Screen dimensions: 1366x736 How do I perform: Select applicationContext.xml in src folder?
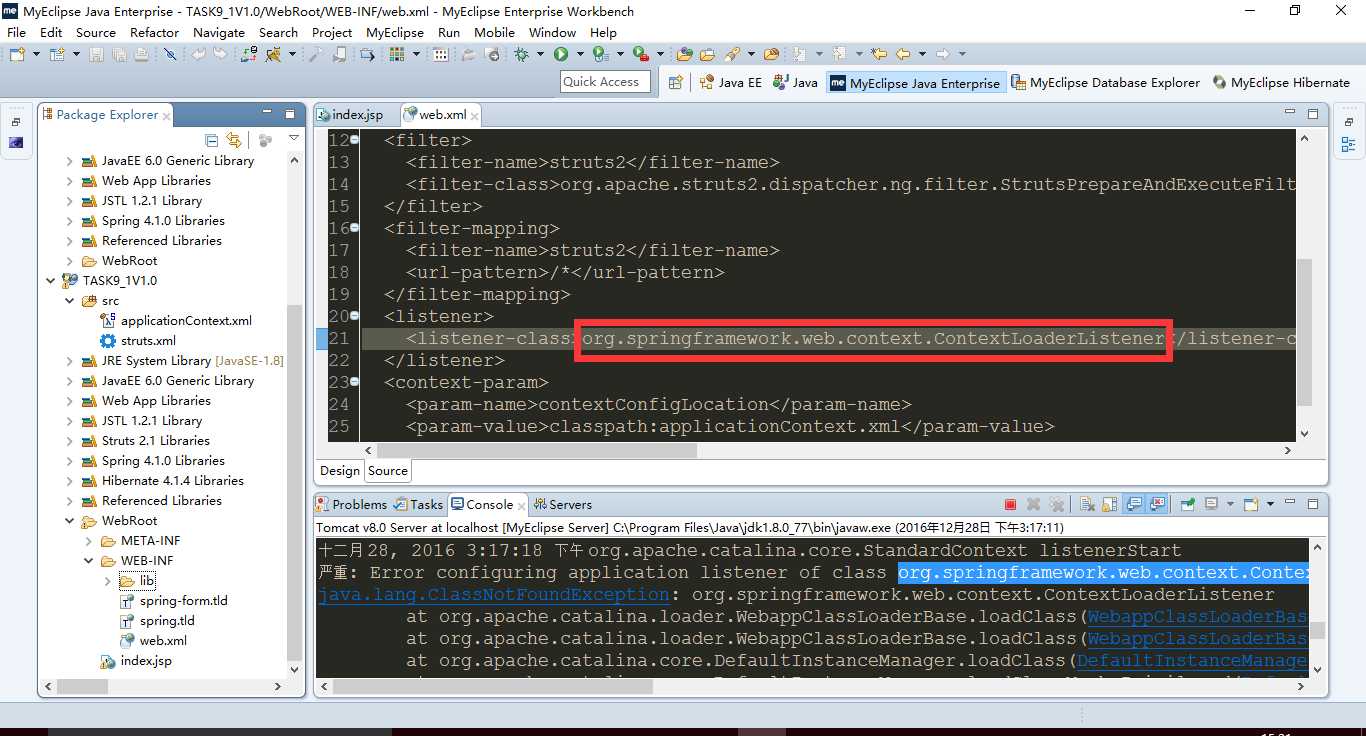click(176, 321)
